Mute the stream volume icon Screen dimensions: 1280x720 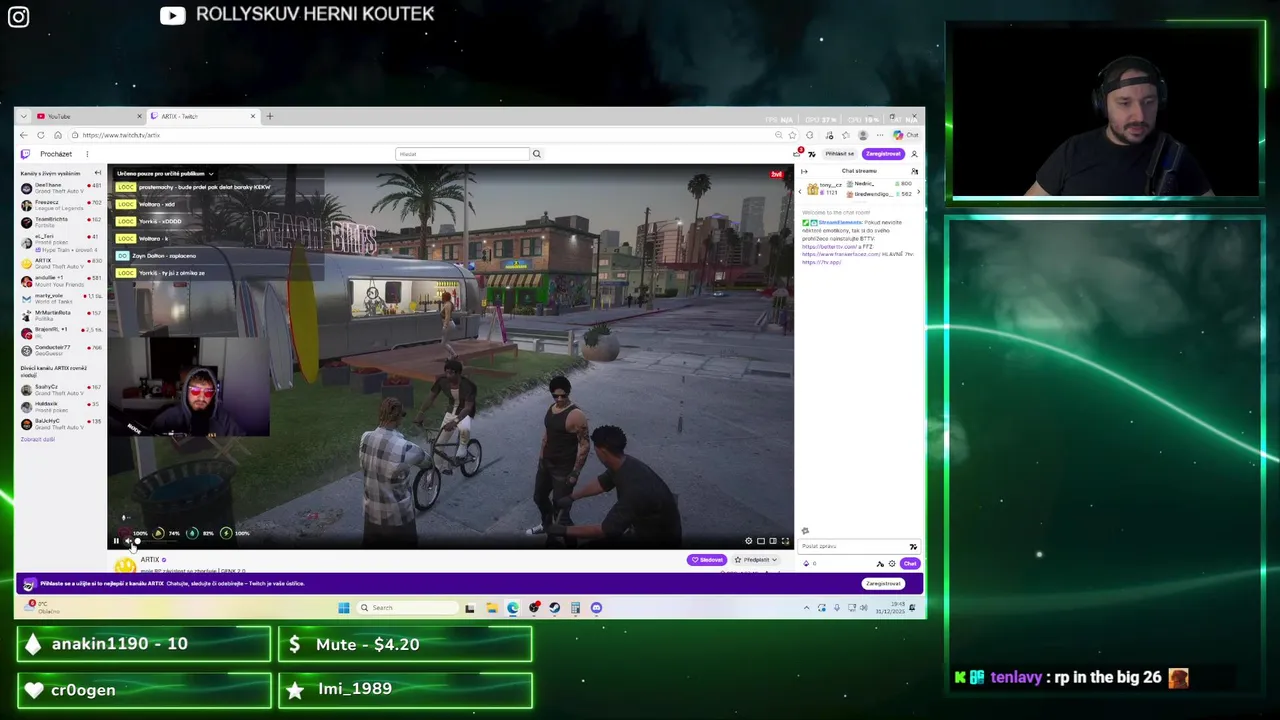(x=129, y=541)
